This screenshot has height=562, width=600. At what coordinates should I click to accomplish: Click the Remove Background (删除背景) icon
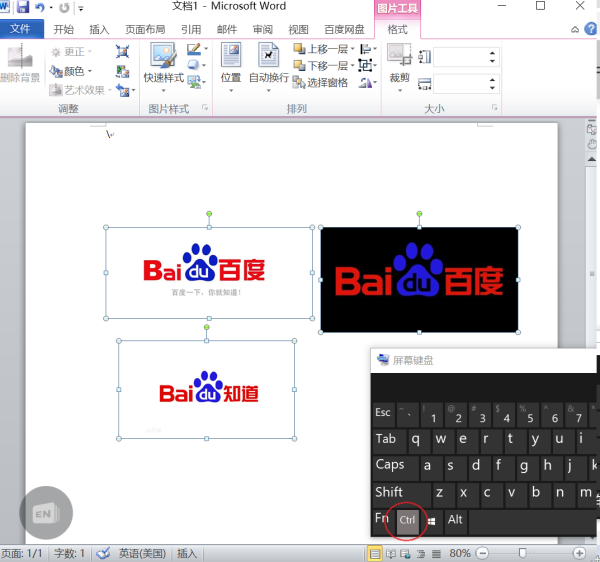[x=20, y=57]
